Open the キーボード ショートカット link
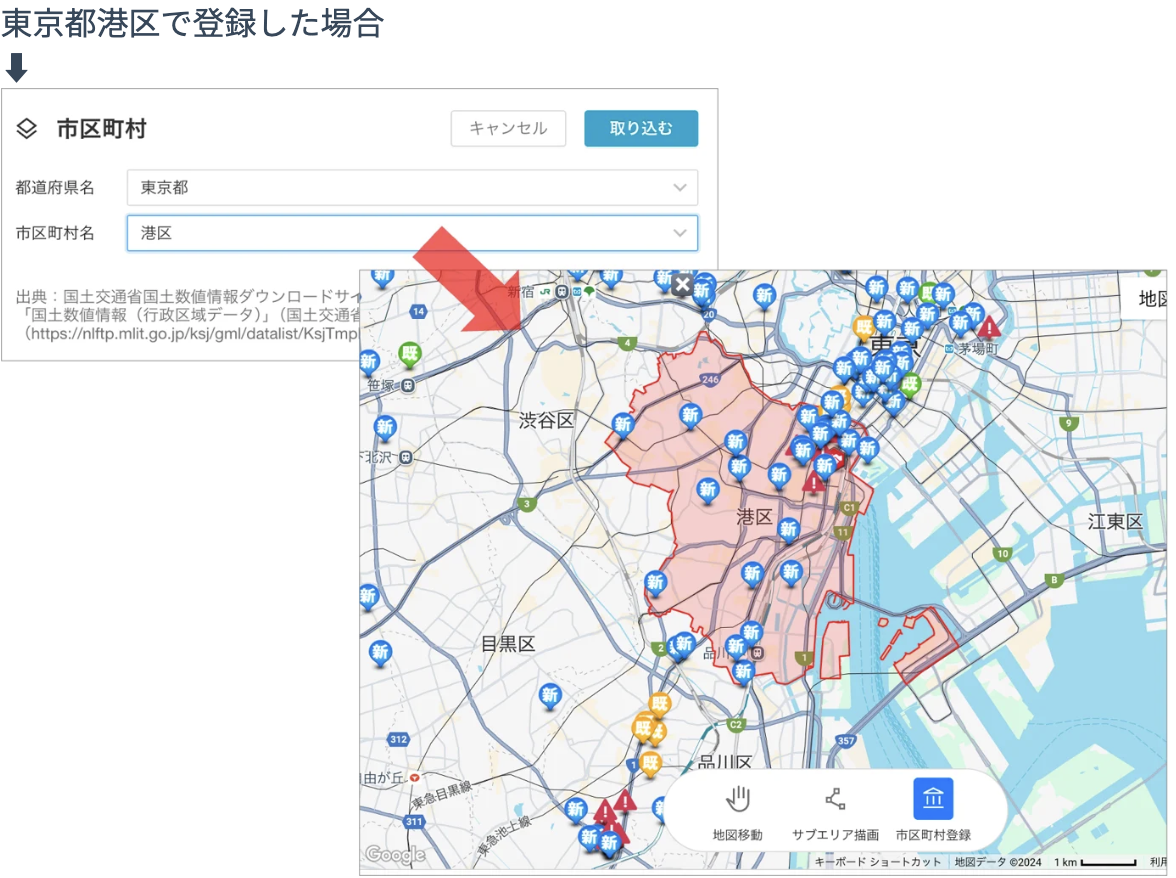Viewport: 1176px width, 878px height. [878, 862]
